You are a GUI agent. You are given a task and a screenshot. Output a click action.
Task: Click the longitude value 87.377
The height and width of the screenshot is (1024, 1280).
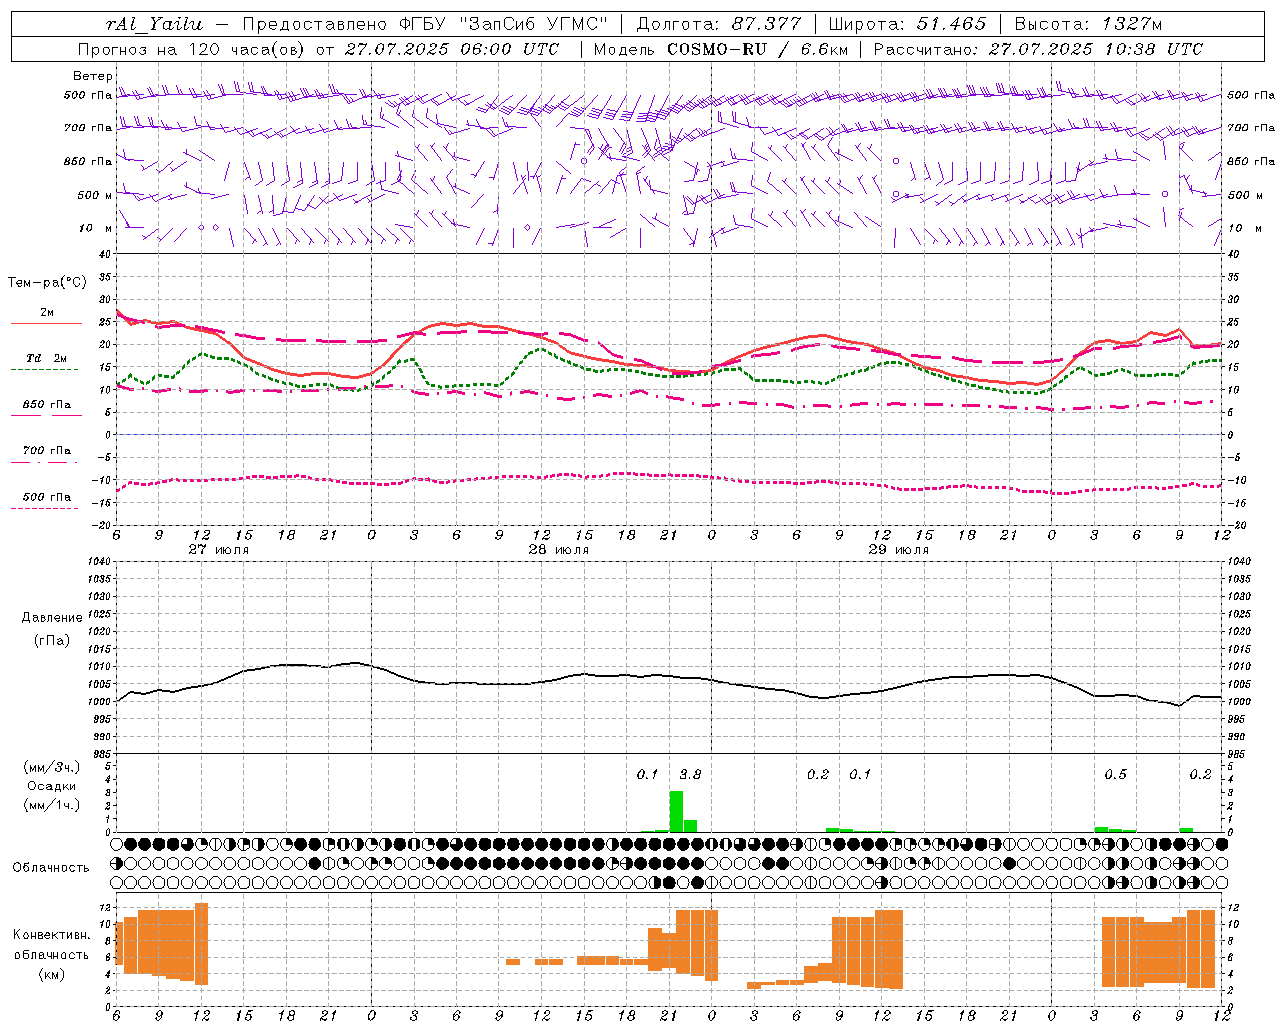point(767,24)
